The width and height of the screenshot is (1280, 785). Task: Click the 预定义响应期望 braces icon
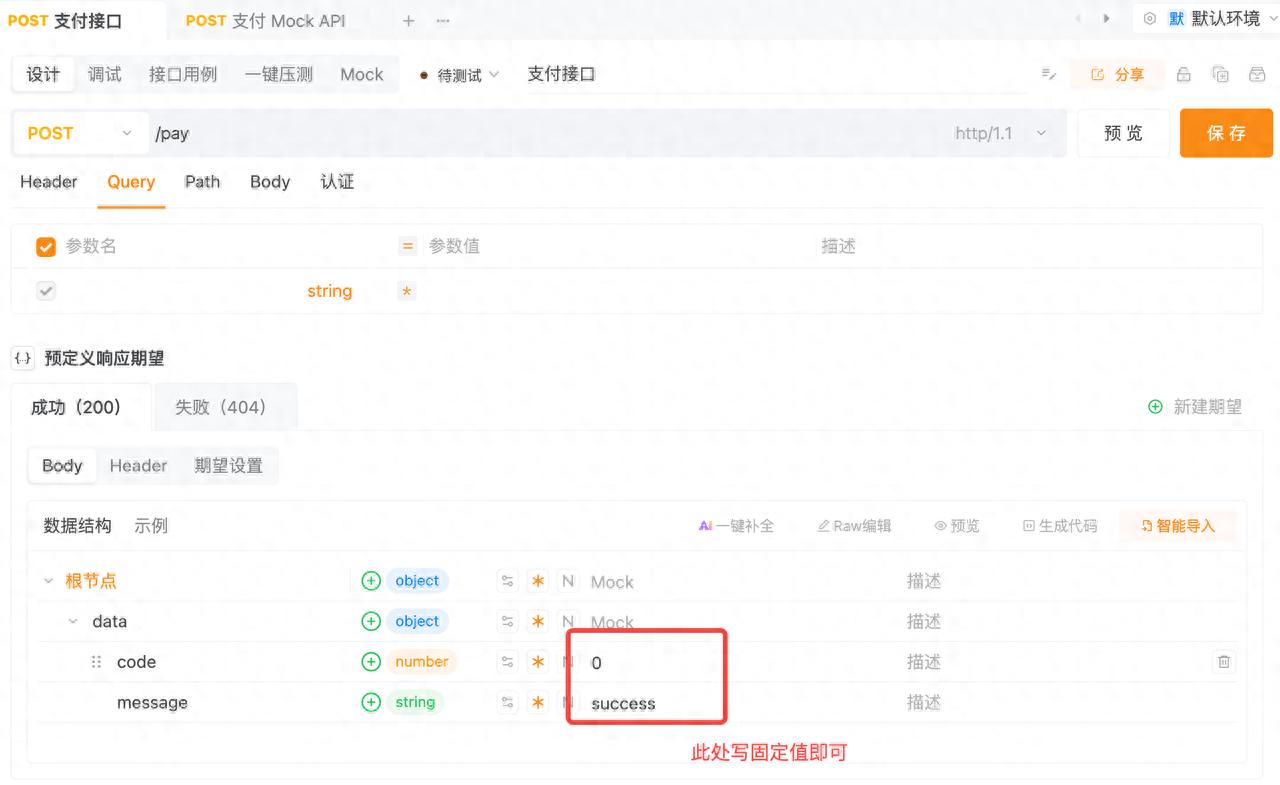click(x=23, y=358)
